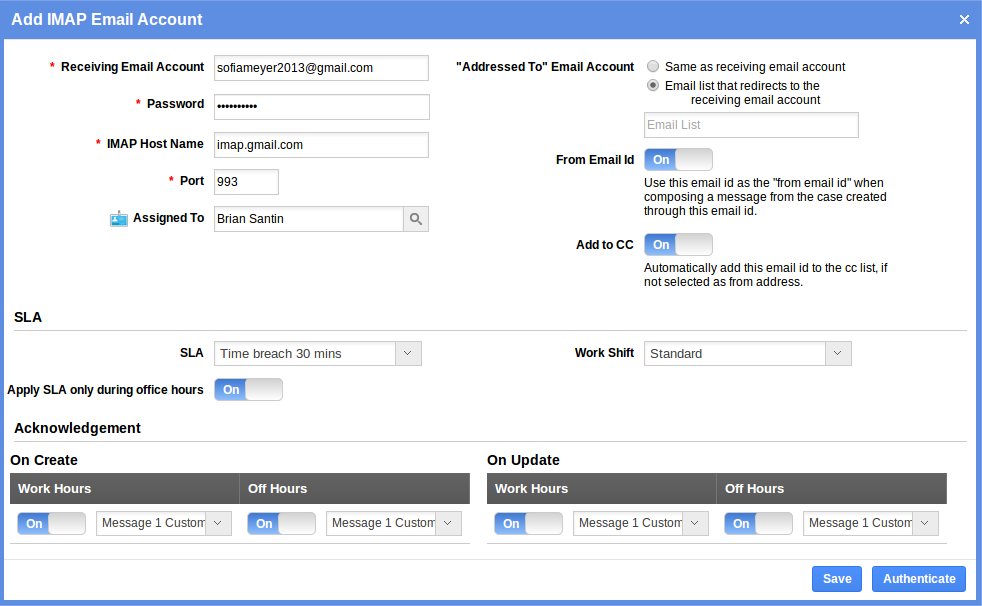The height and width of the screenshot is (606, 982).
Task: Turn off On Create Work Hours toggle
Action: (x=50, y=522)
